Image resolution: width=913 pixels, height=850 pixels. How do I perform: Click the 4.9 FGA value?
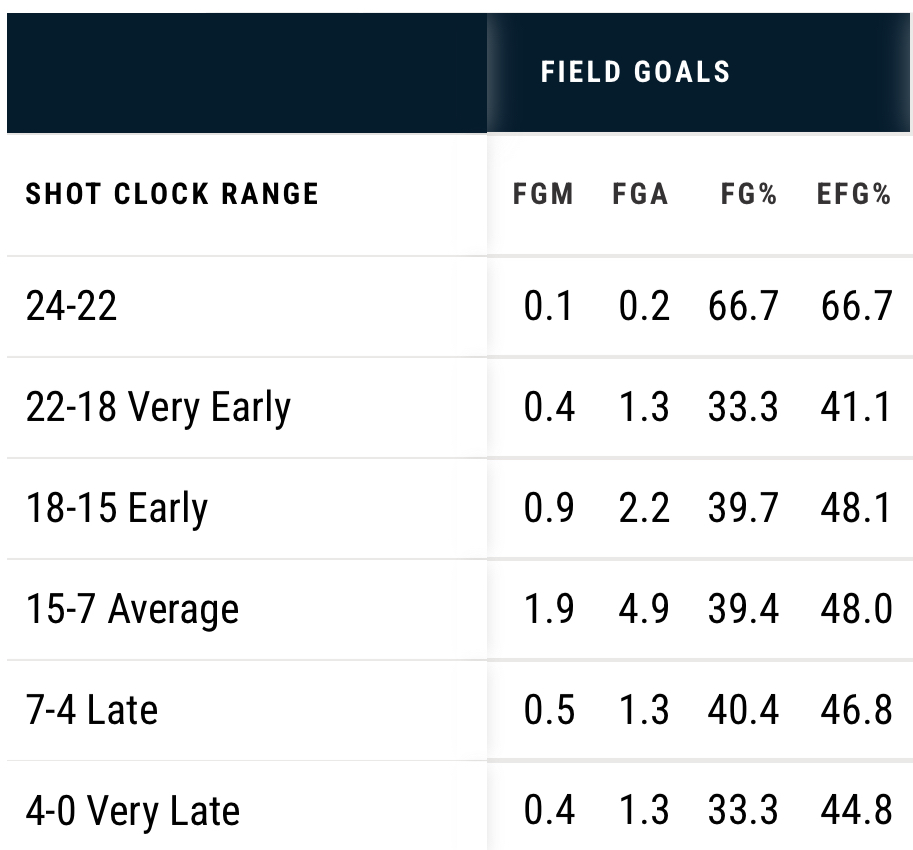pyautogui.click(x=641, y=609)
